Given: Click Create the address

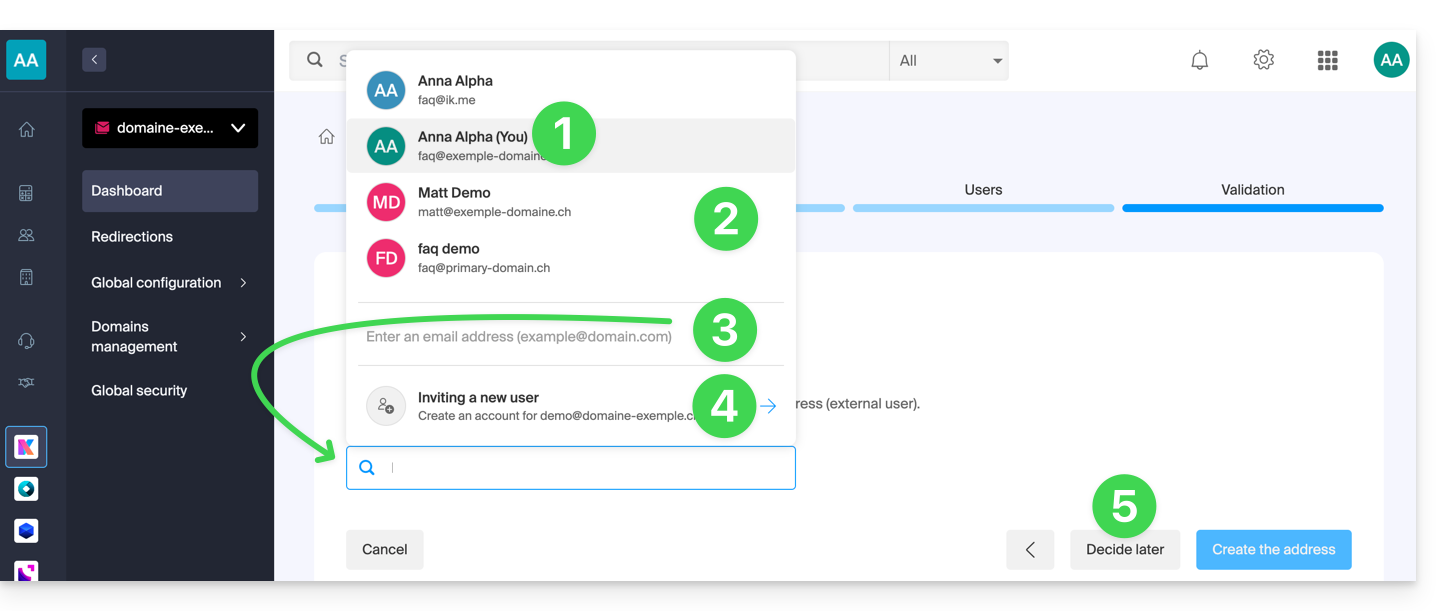Looking at the screenshot, I should pos(1274,550).
